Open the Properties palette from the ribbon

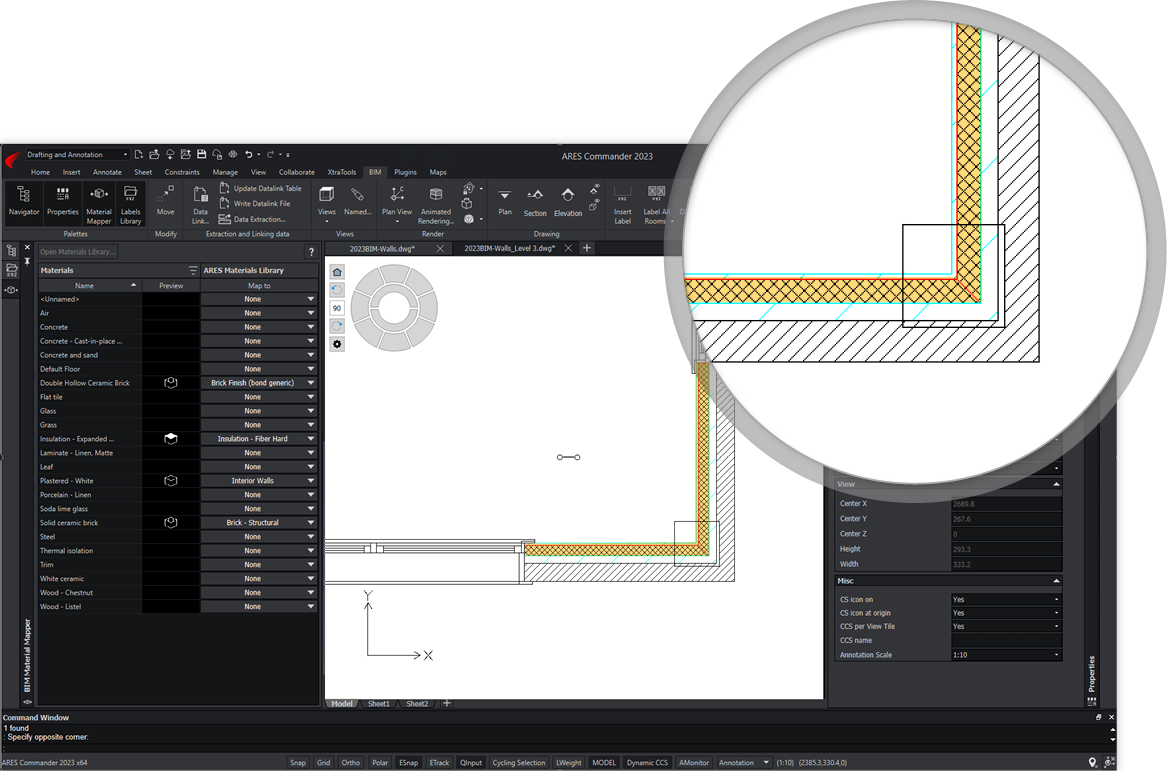(x=63, y=201)
